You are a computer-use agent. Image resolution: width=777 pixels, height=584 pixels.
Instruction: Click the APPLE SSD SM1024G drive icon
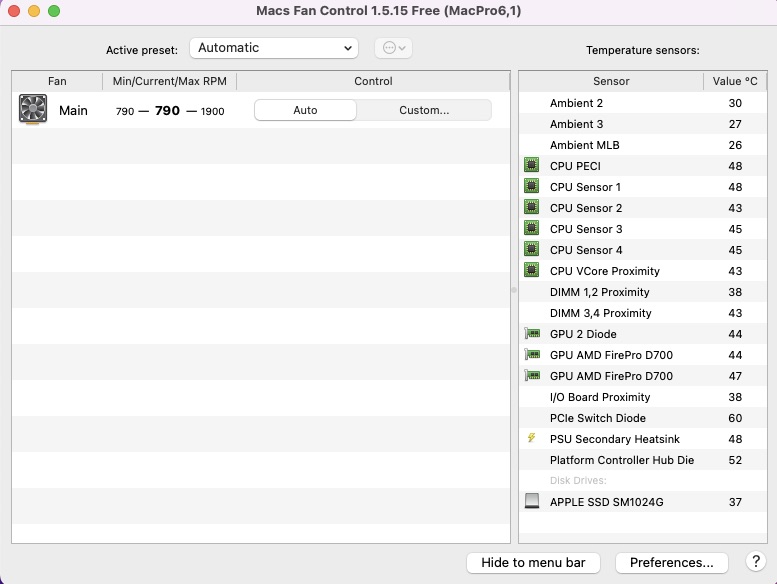click(532, 501)
